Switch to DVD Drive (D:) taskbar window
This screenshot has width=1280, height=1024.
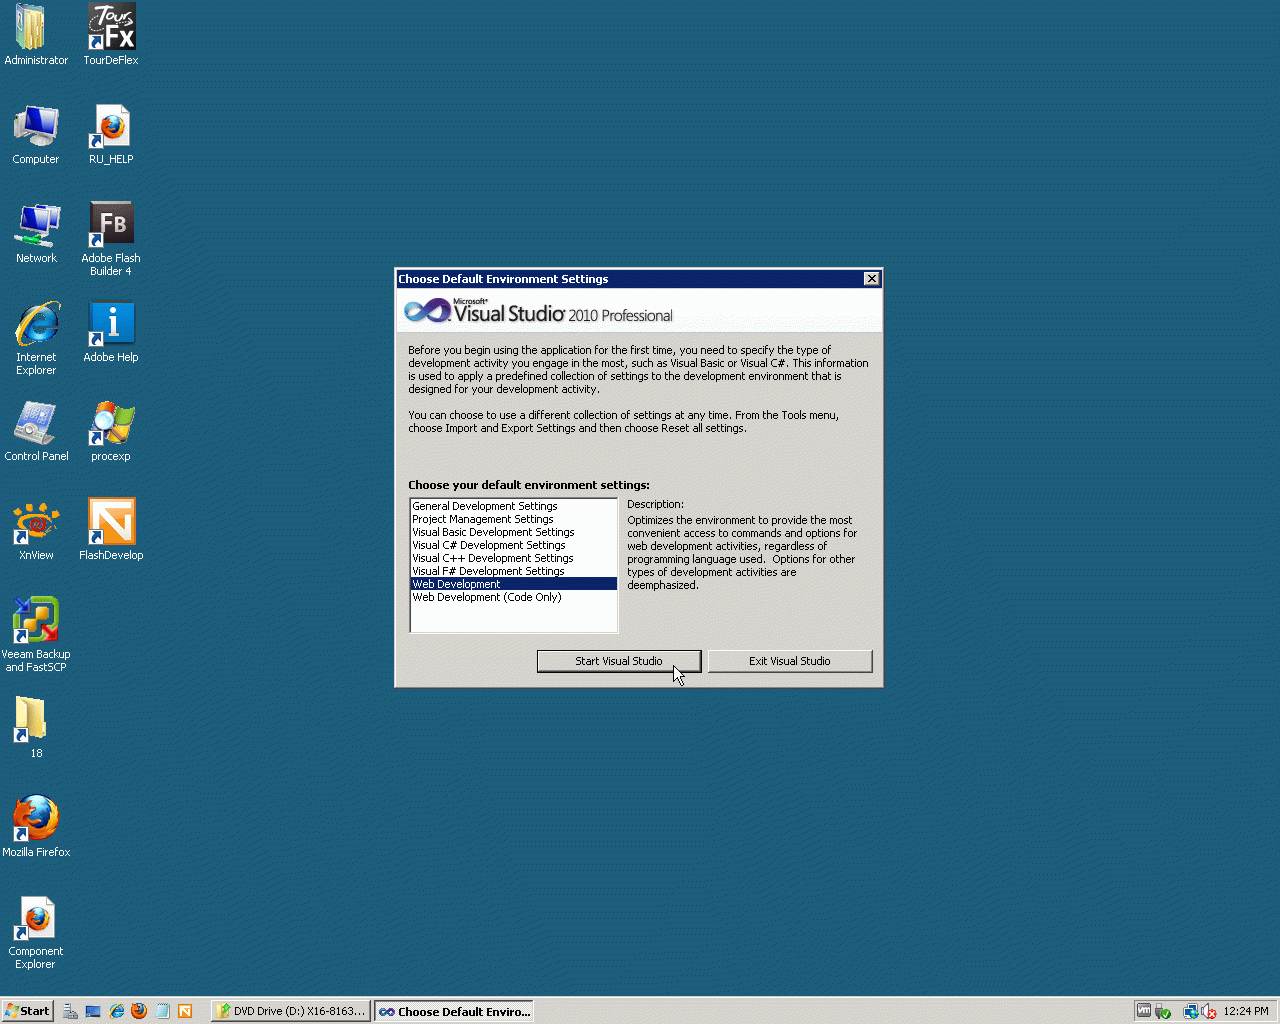pos(291,1011)
